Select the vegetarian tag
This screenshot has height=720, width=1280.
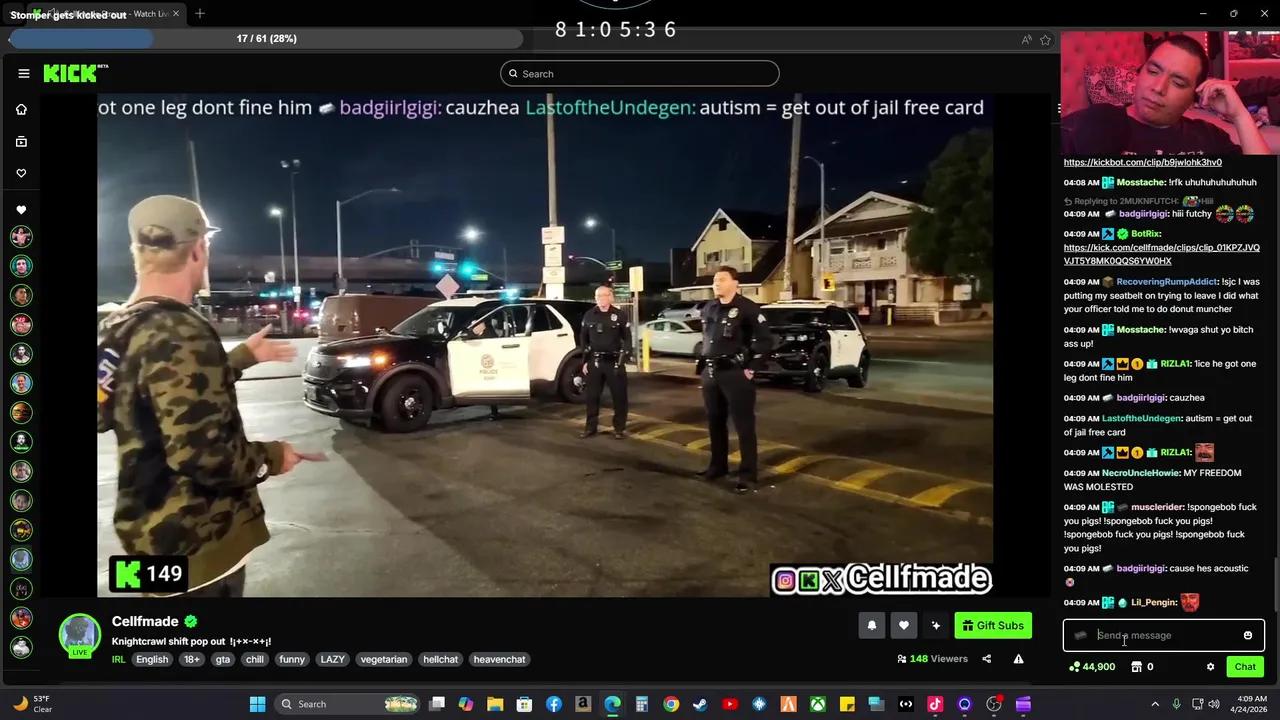pyautogui.click(x=384, y=659)
